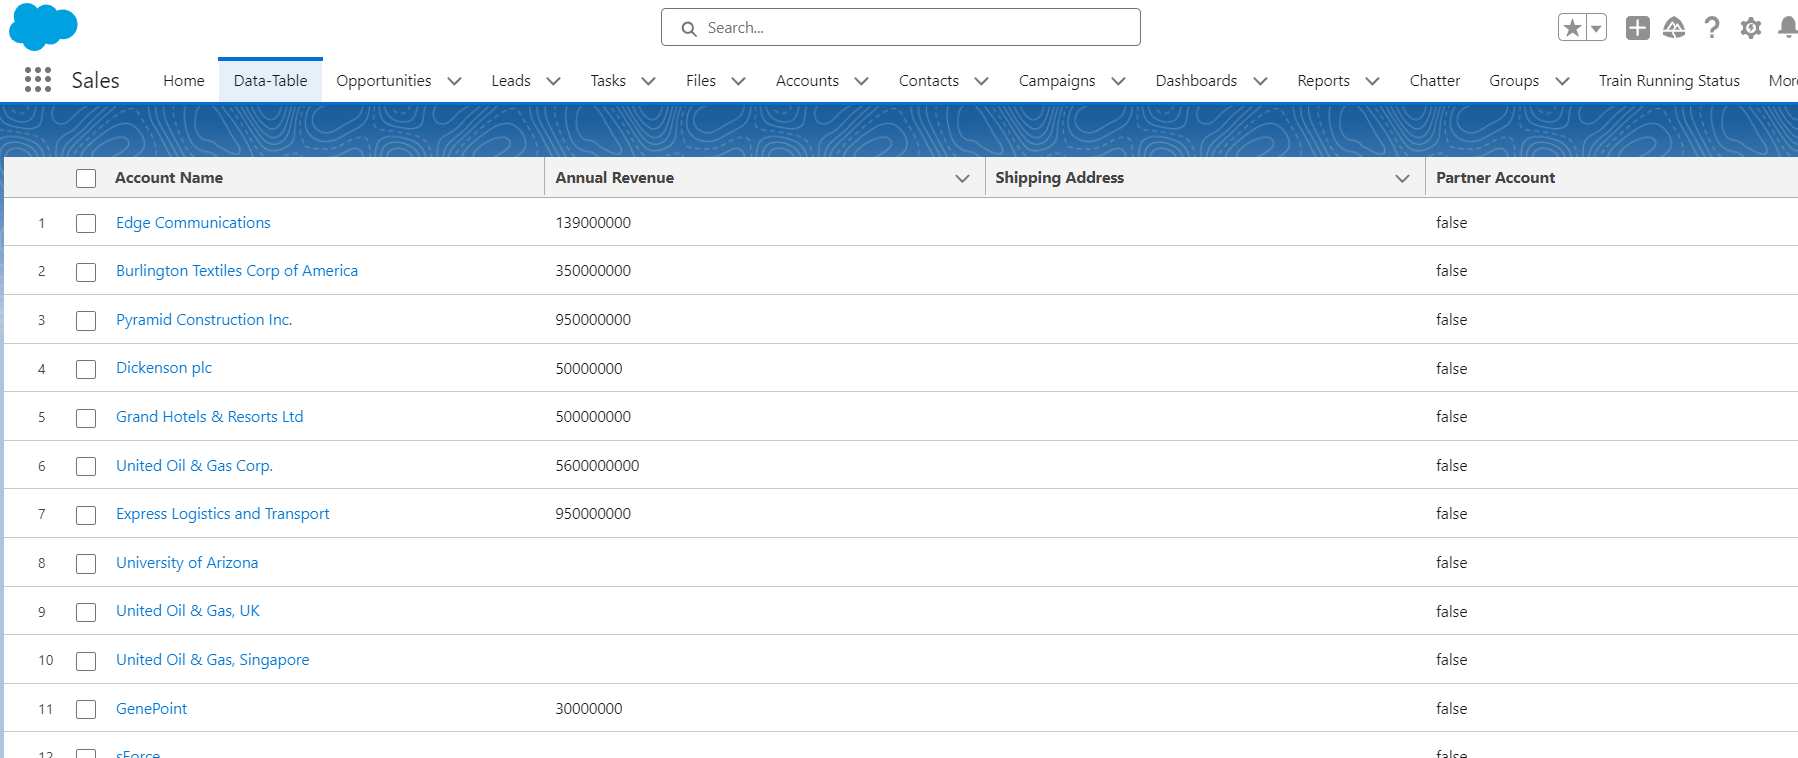Select the Express Logistics row checkbox
Screen dimensions: 1798x758
click(x=86, y=515)
